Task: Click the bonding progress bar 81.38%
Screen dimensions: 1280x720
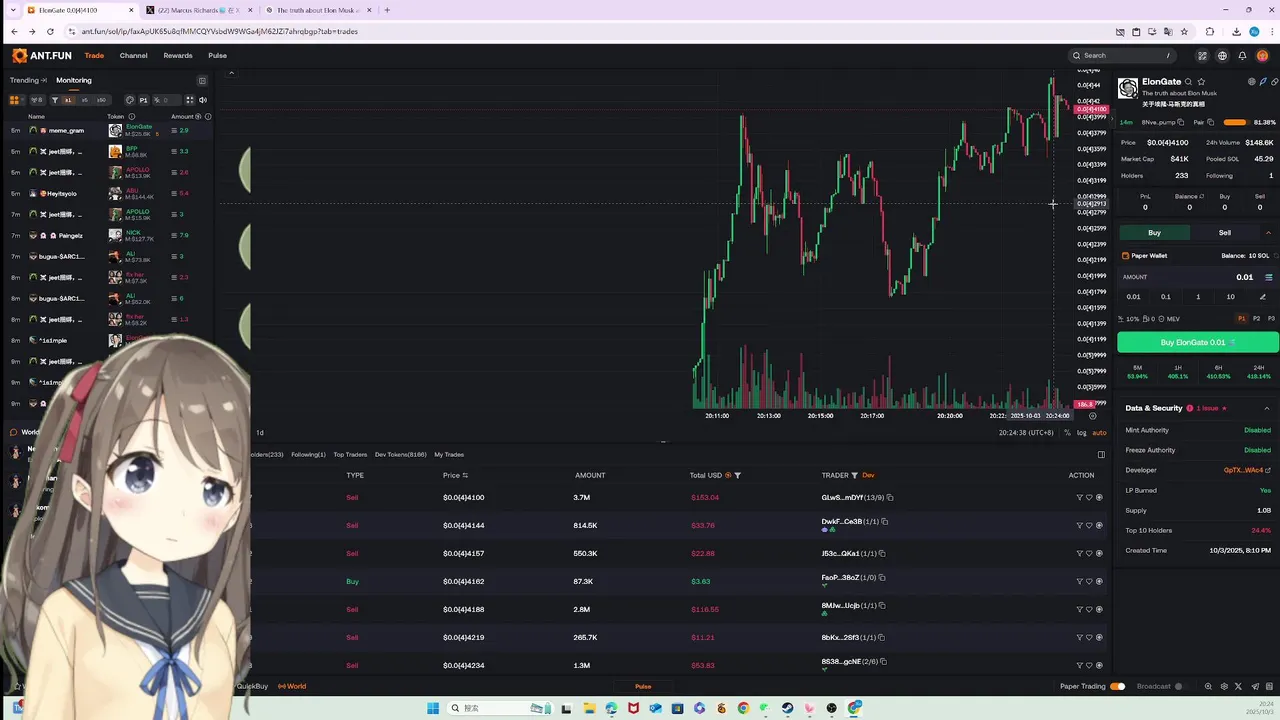Action: tap(1235, 122)
